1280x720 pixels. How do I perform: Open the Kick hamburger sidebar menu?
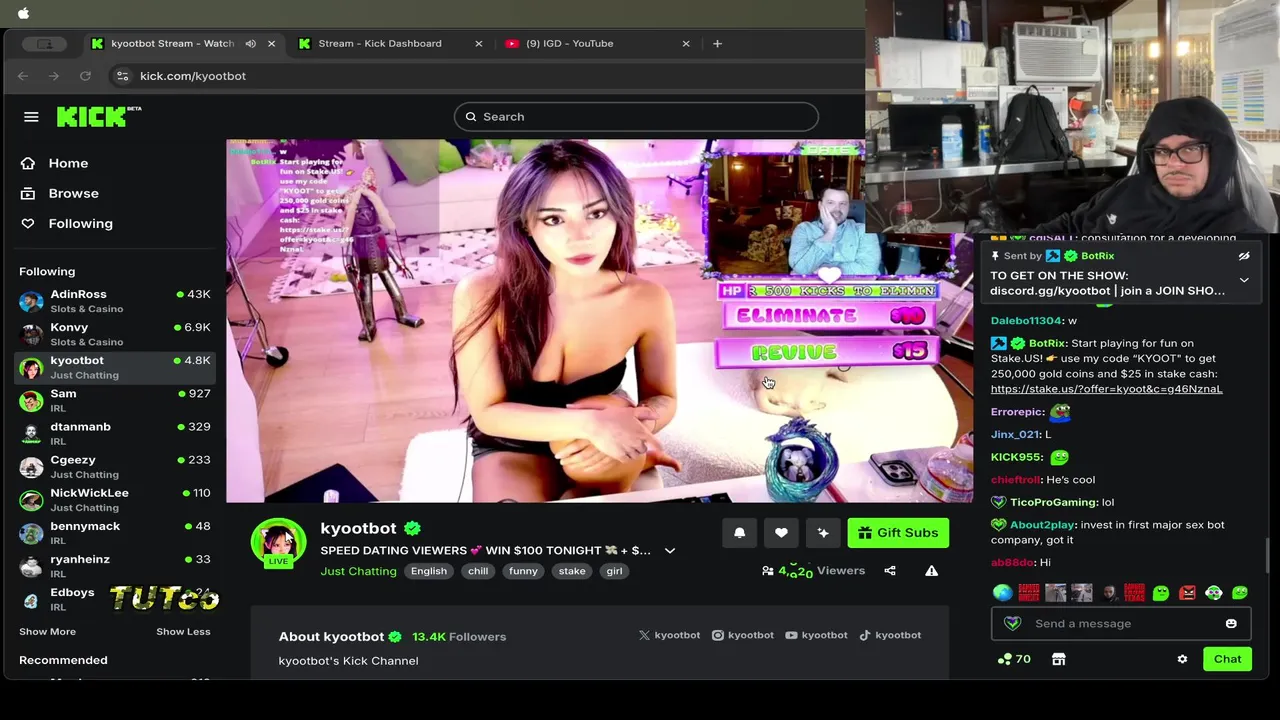(31, 117)
